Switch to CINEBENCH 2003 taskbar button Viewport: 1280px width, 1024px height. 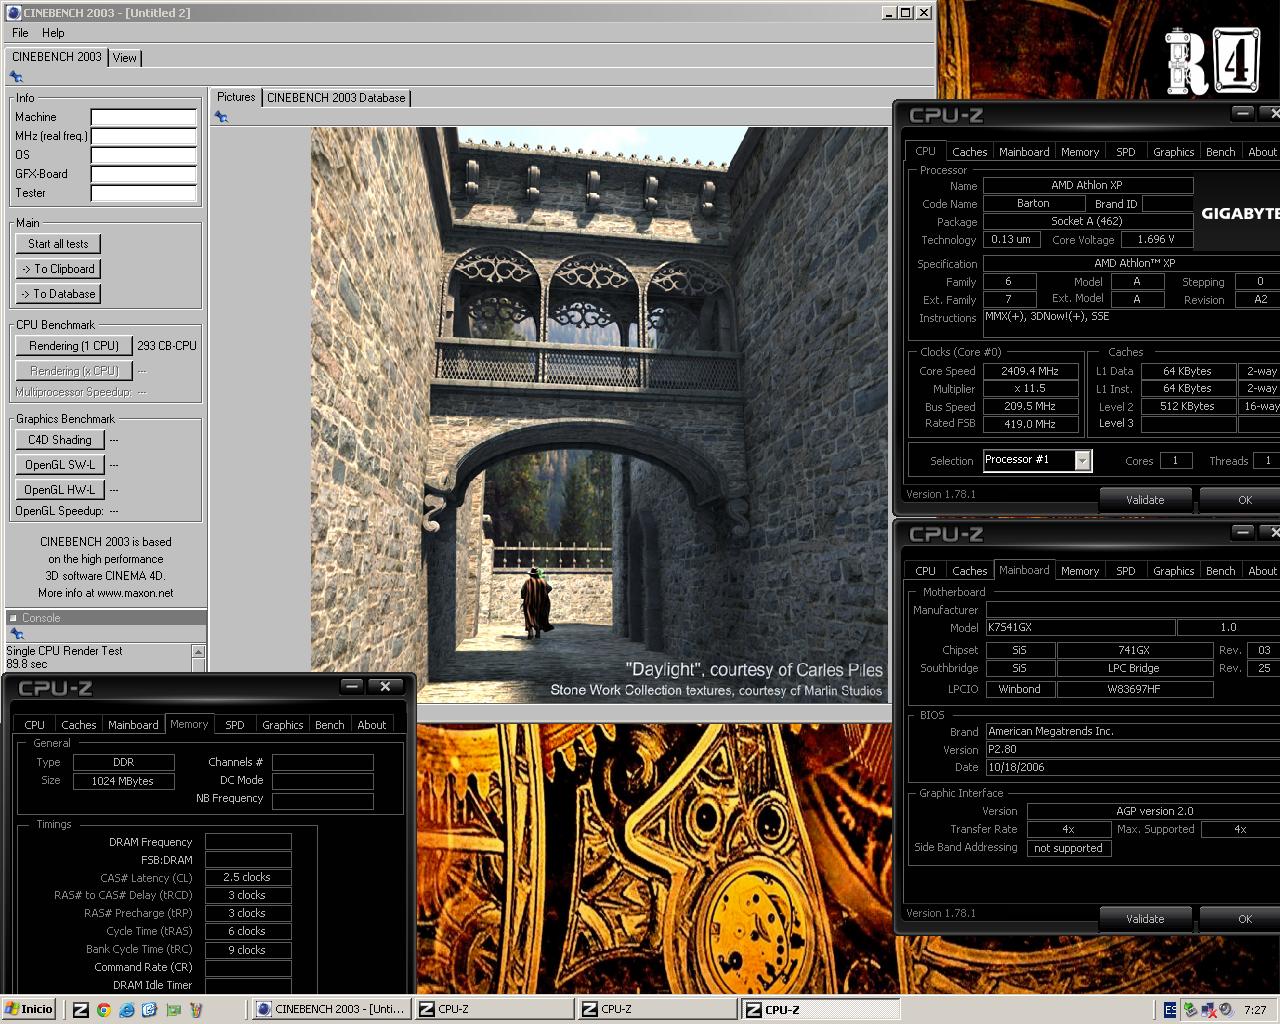coord(331,1009)
